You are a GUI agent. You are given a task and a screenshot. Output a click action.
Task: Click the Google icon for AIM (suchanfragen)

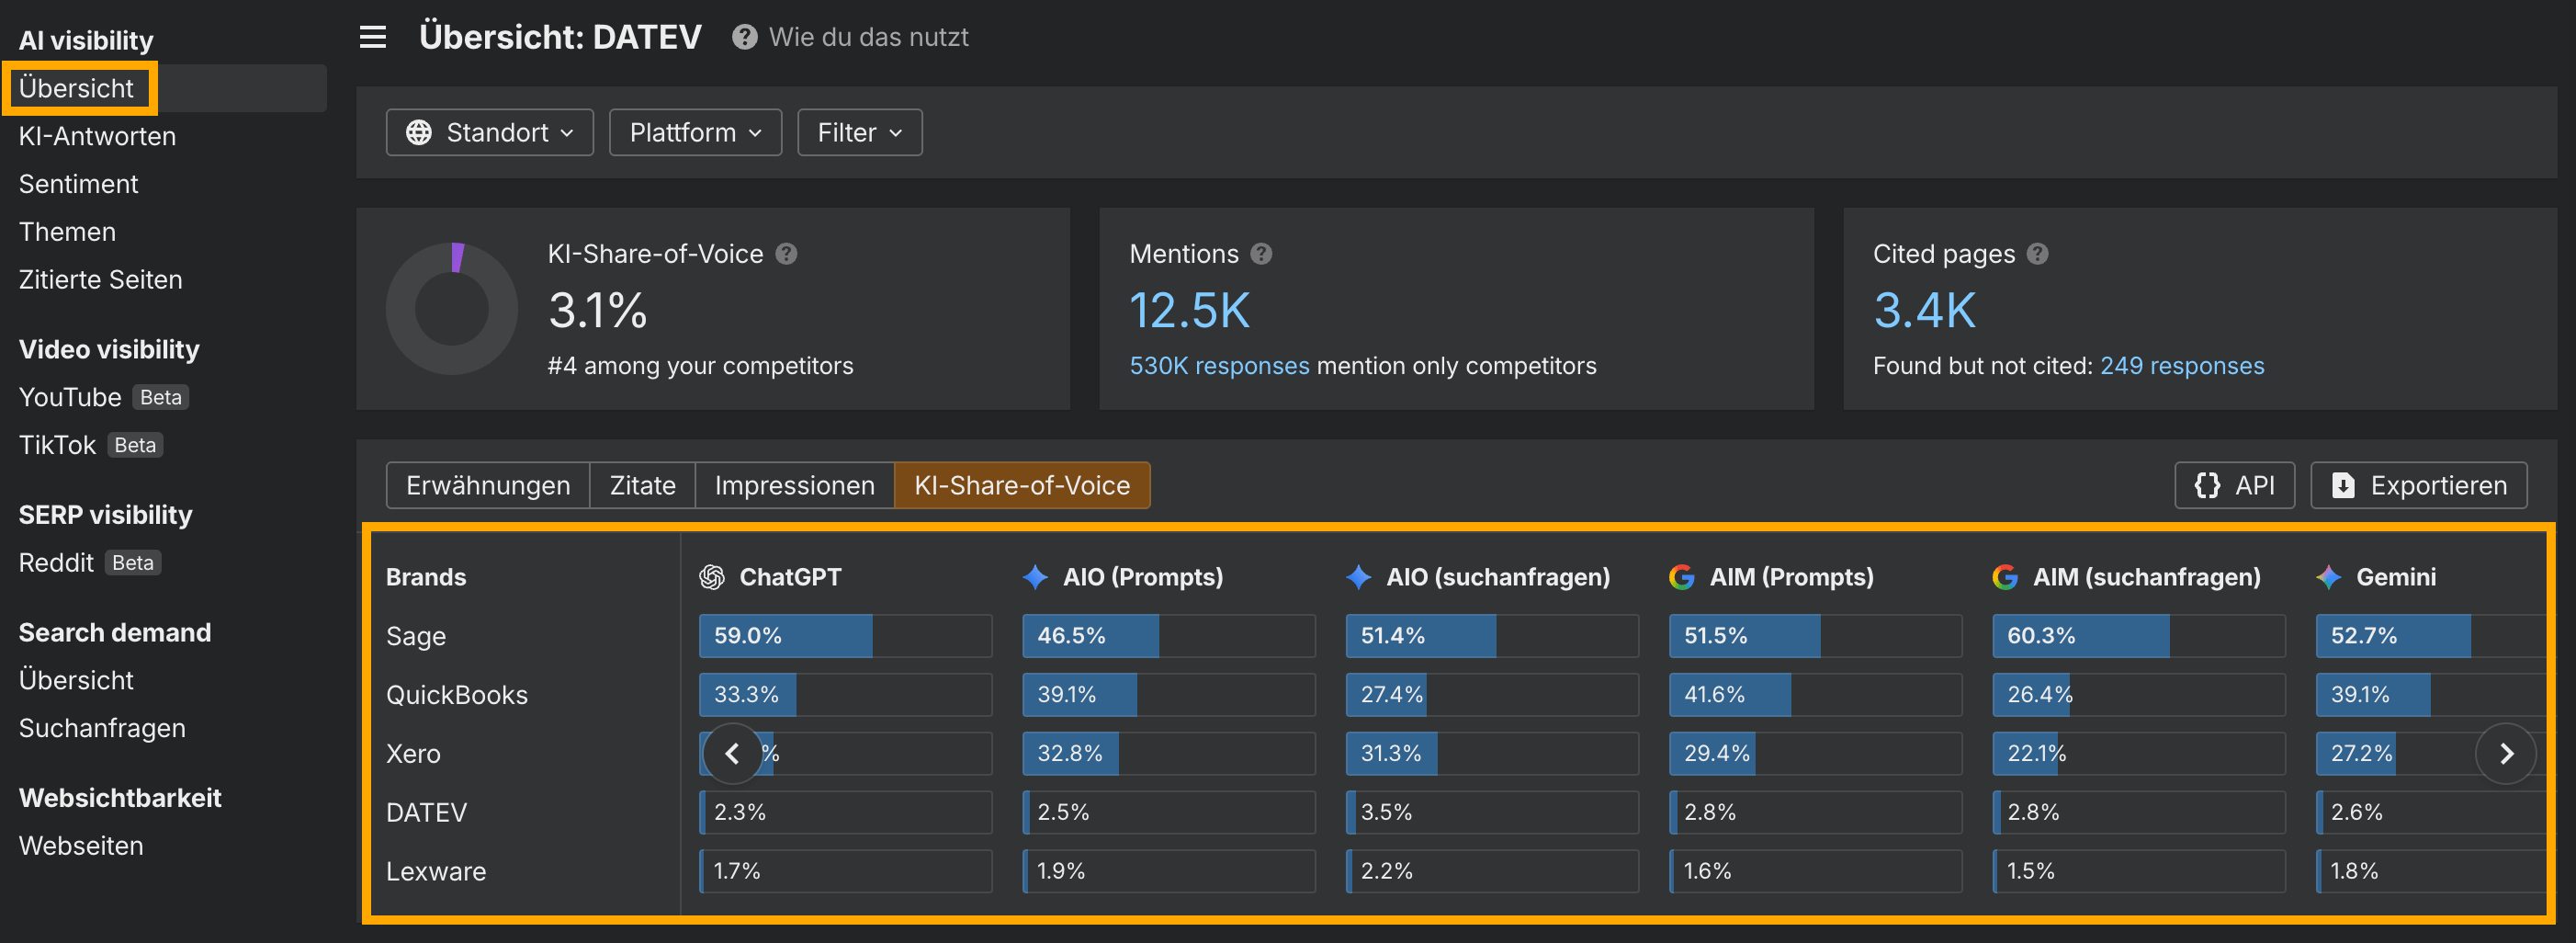pos(2005,577)
